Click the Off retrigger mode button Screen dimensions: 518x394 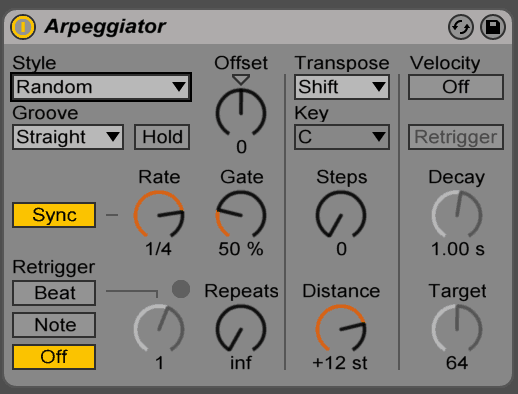(x=54, y=357)
